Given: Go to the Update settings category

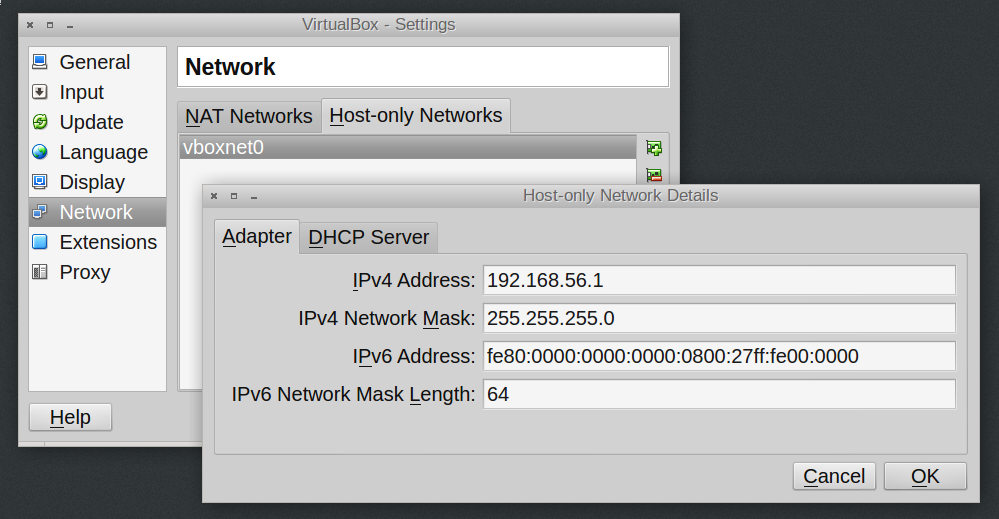Looking at the screenshot, I should pos(91,122).
